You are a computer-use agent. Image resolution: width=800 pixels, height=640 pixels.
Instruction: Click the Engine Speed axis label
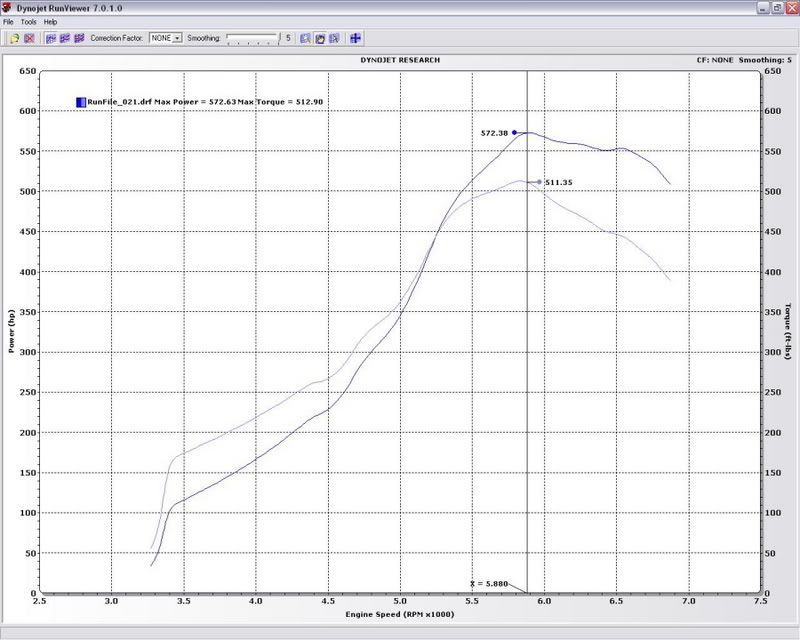point(399,614)
